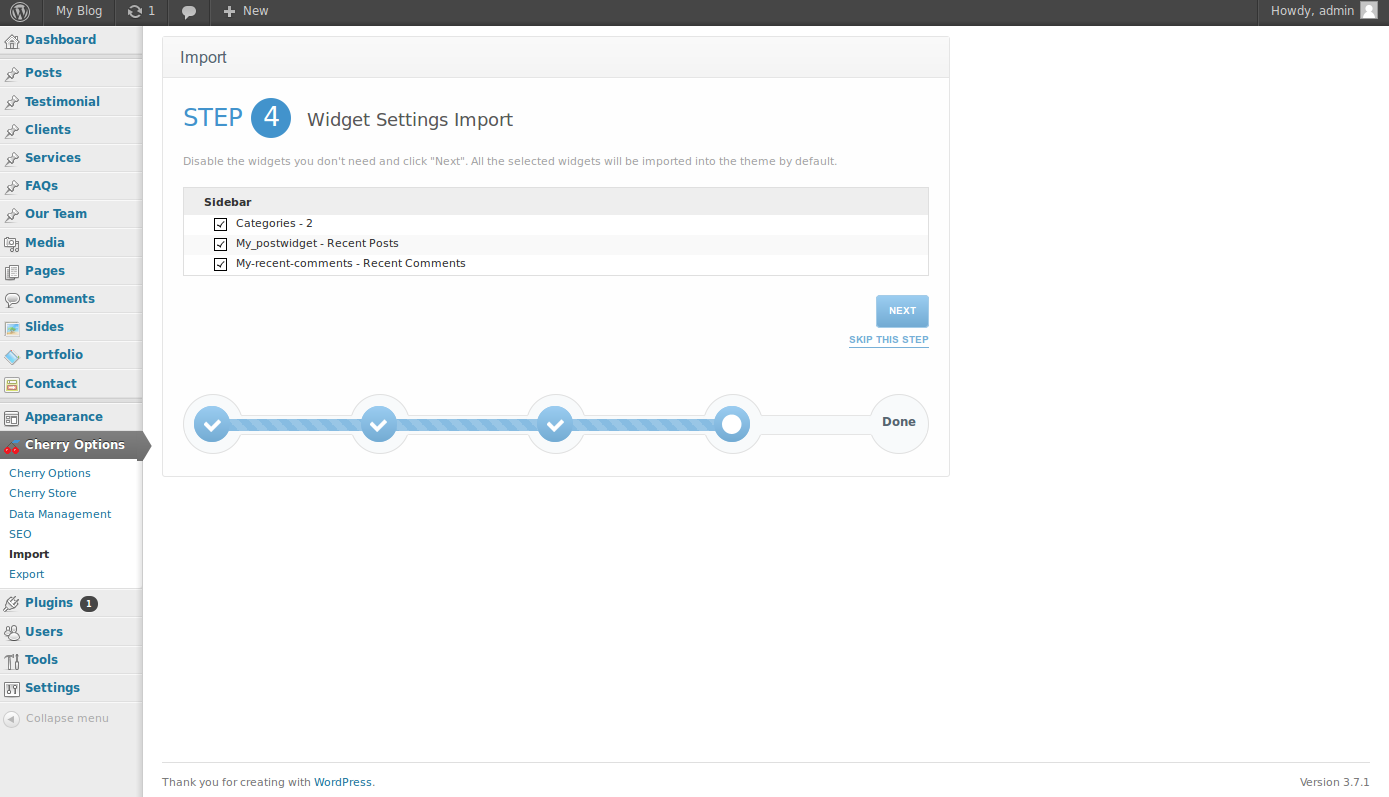Viewport: 1389px width, 797px height.
Task: Click the SKIP THIS STEP link
Action: point(889,340)
